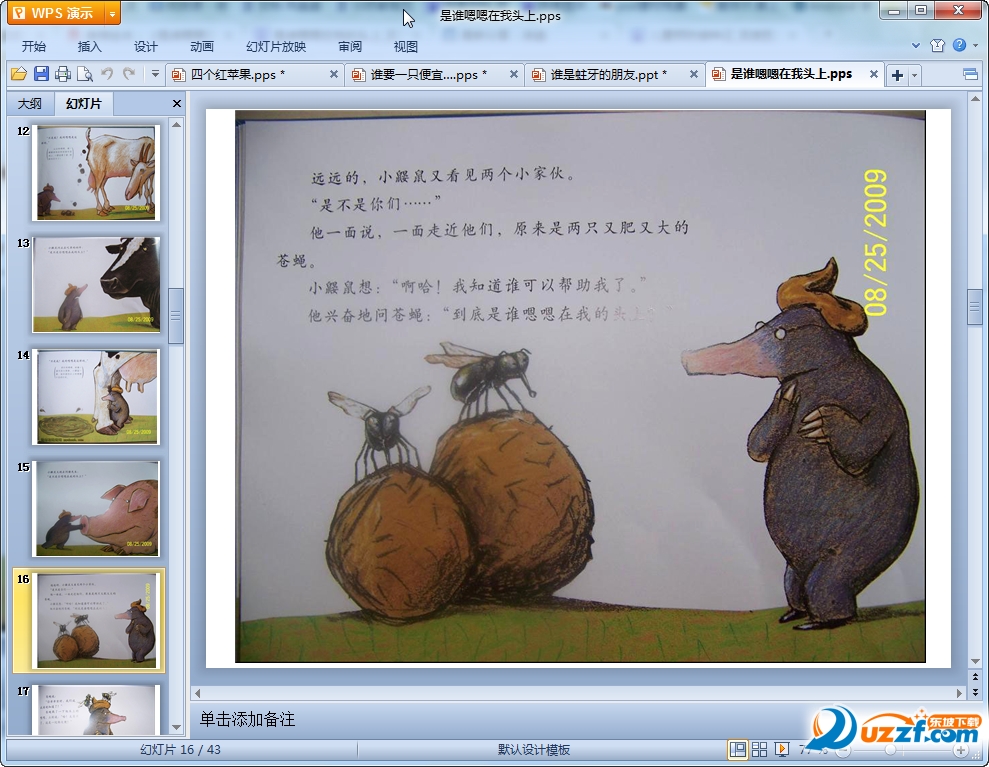The height and width of the screenshot is (767, 989).
Task: Click the new document plus button
Action: pos(896,76)
